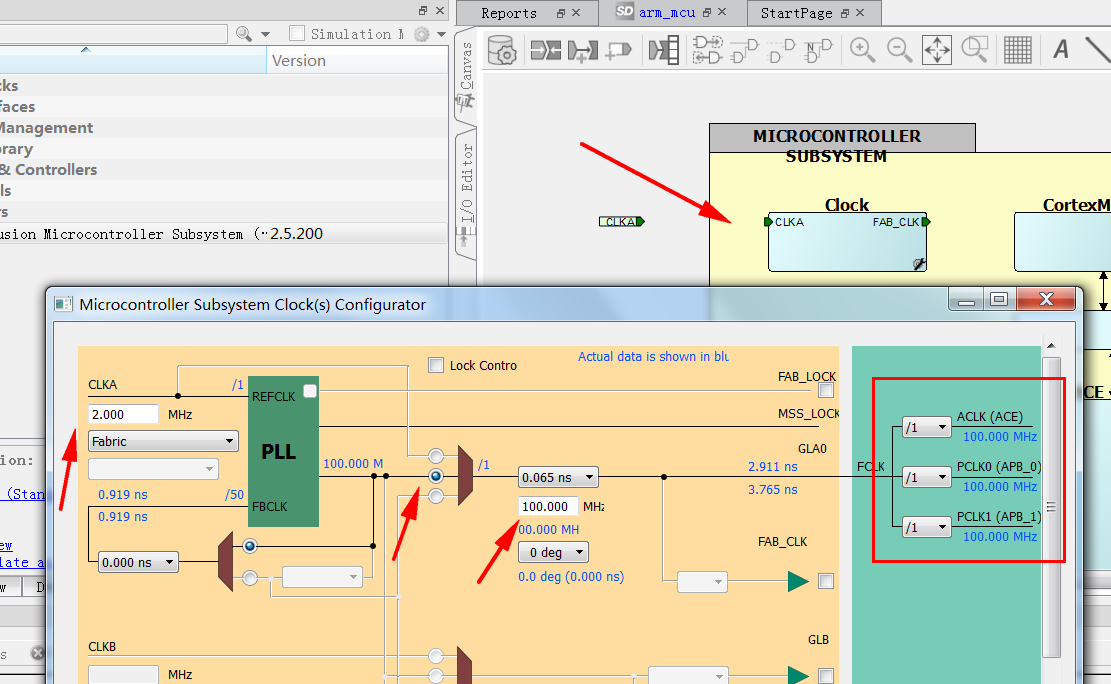Select the text annotation 'A' tool

coord(1061,48)
